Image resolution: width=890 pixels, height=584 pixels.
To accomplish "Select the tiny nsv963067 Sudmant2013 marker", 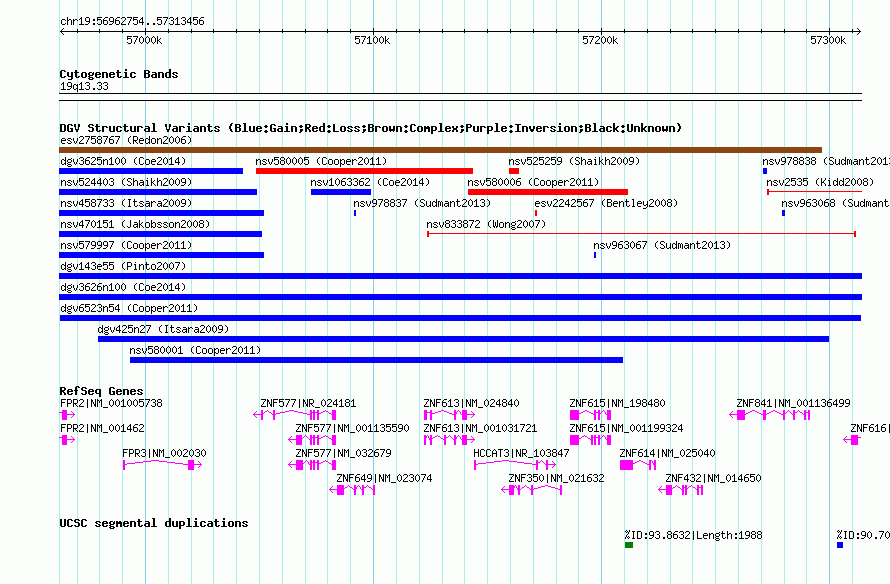I will point(595,255).
